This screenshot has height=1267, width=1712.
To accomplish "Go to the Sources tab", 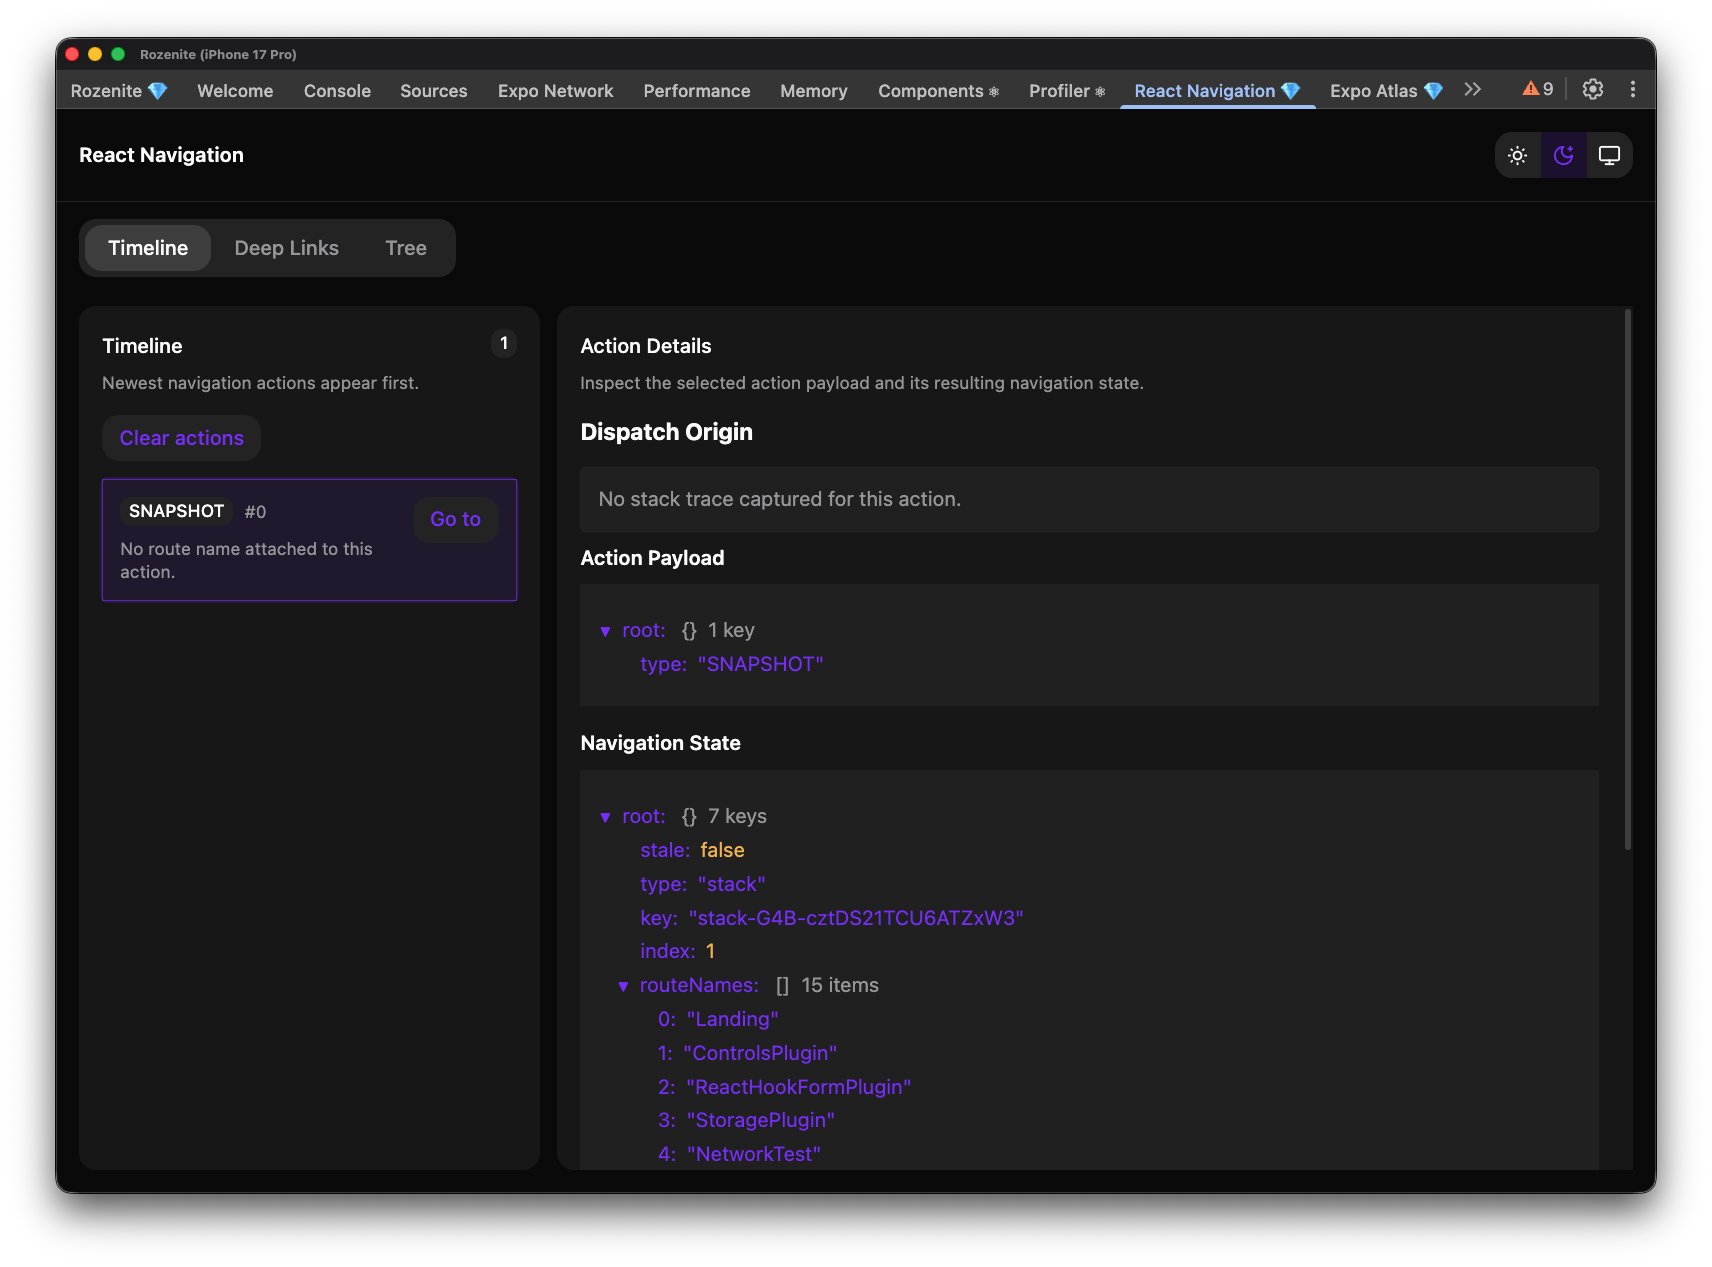I will pyautogui.click(x=433, y=91).
